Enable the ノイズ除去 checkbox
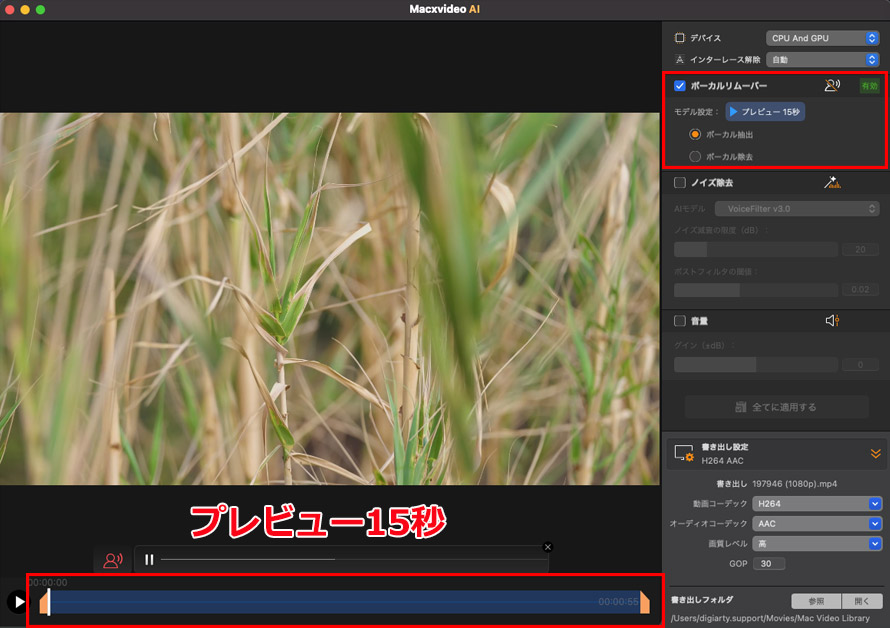 pos(680,183)
